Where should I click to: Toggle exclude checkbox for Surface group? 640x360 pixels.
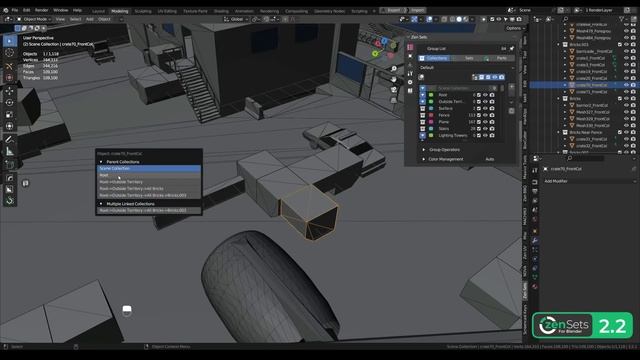coord(479,109)
